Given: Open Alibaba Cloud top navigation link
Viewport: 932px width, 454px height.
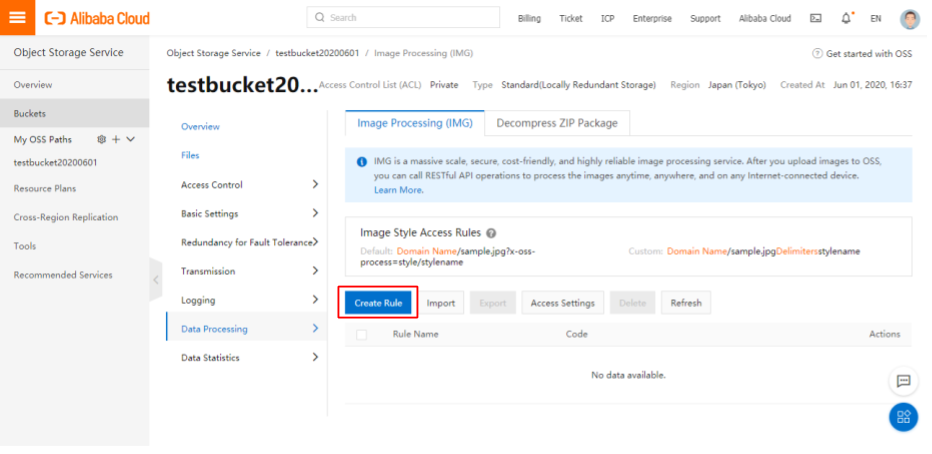Looking at the screenshot, I should (765, 18).
